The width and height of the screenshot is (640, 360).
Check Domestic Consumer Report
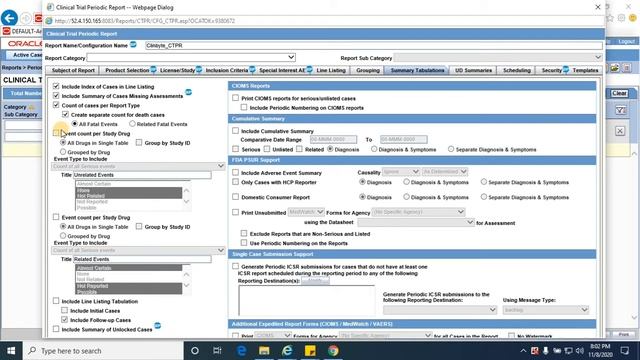[x=236, y=197]
